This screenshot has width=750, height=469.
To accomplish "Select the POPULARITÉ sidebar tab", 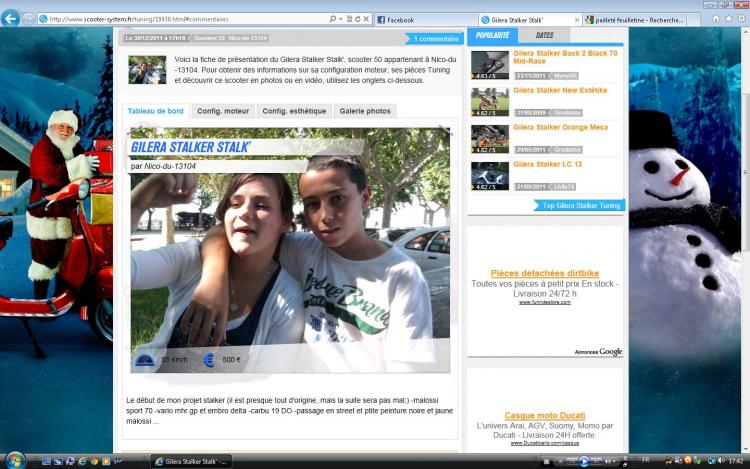I will [492, 35].
